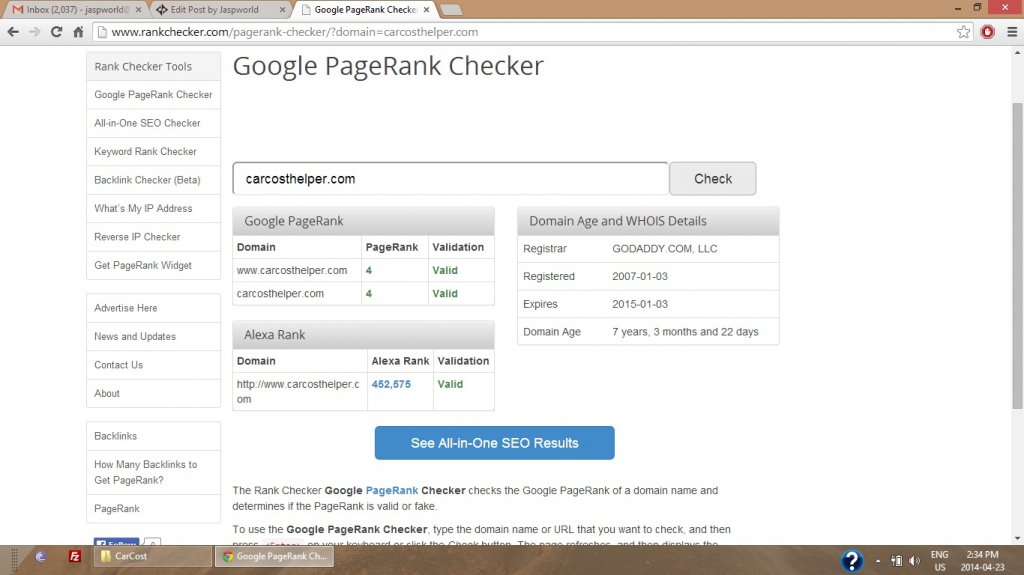Close the Google PageRank Checker tab
This screenshot has width=1024, height=575.
[426, 10]
